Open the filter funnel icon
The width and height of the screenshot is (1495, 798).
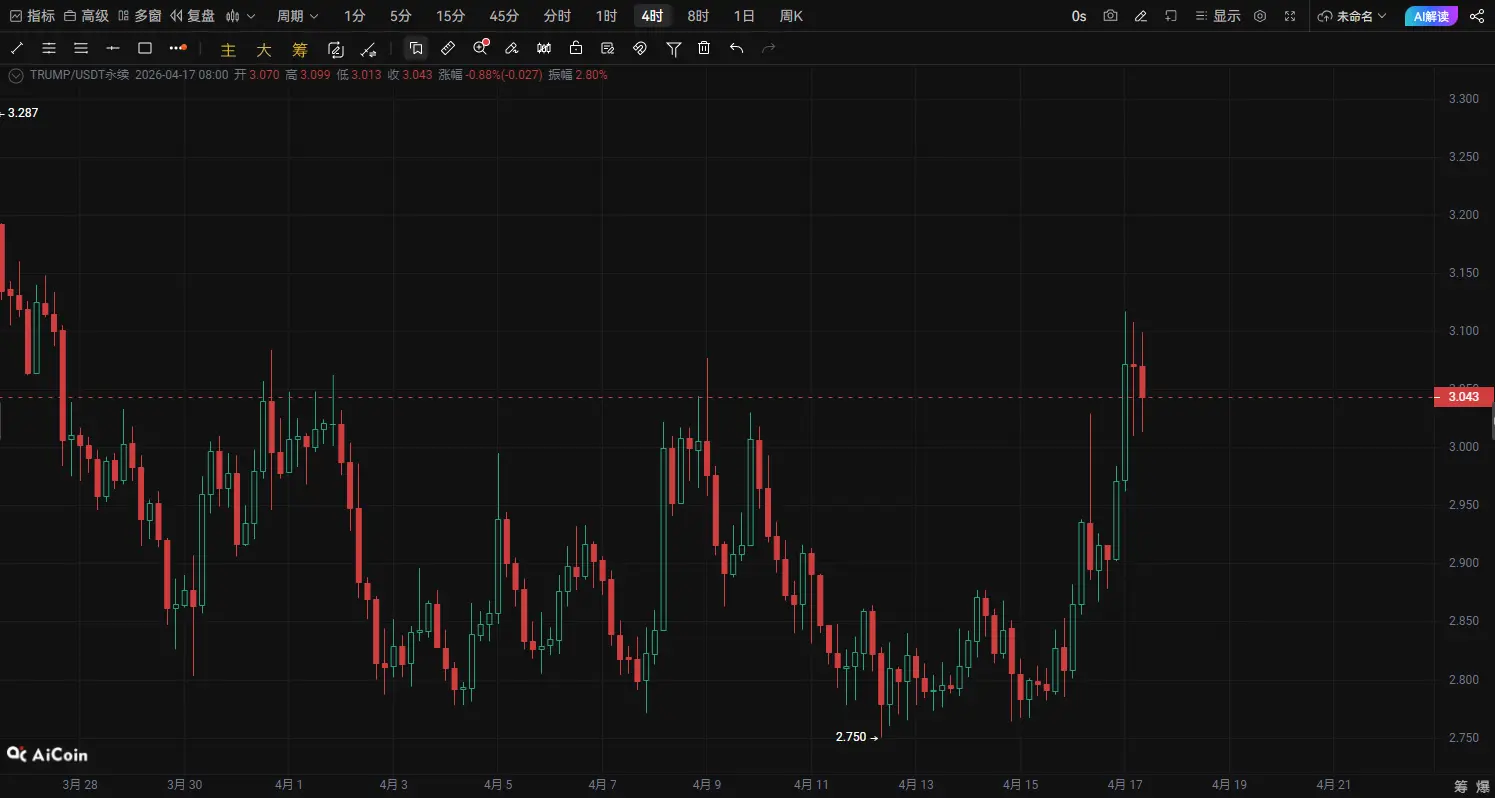coord(674,48)
